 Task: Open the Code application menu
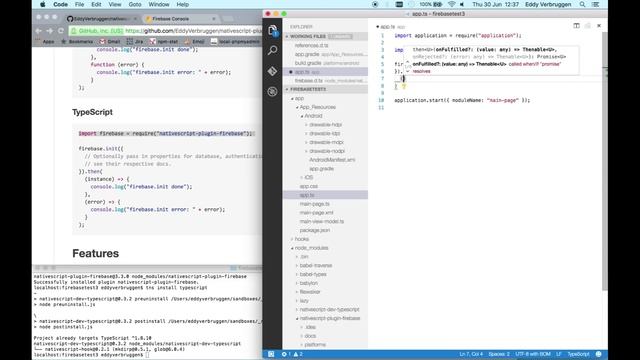(60, 4)
